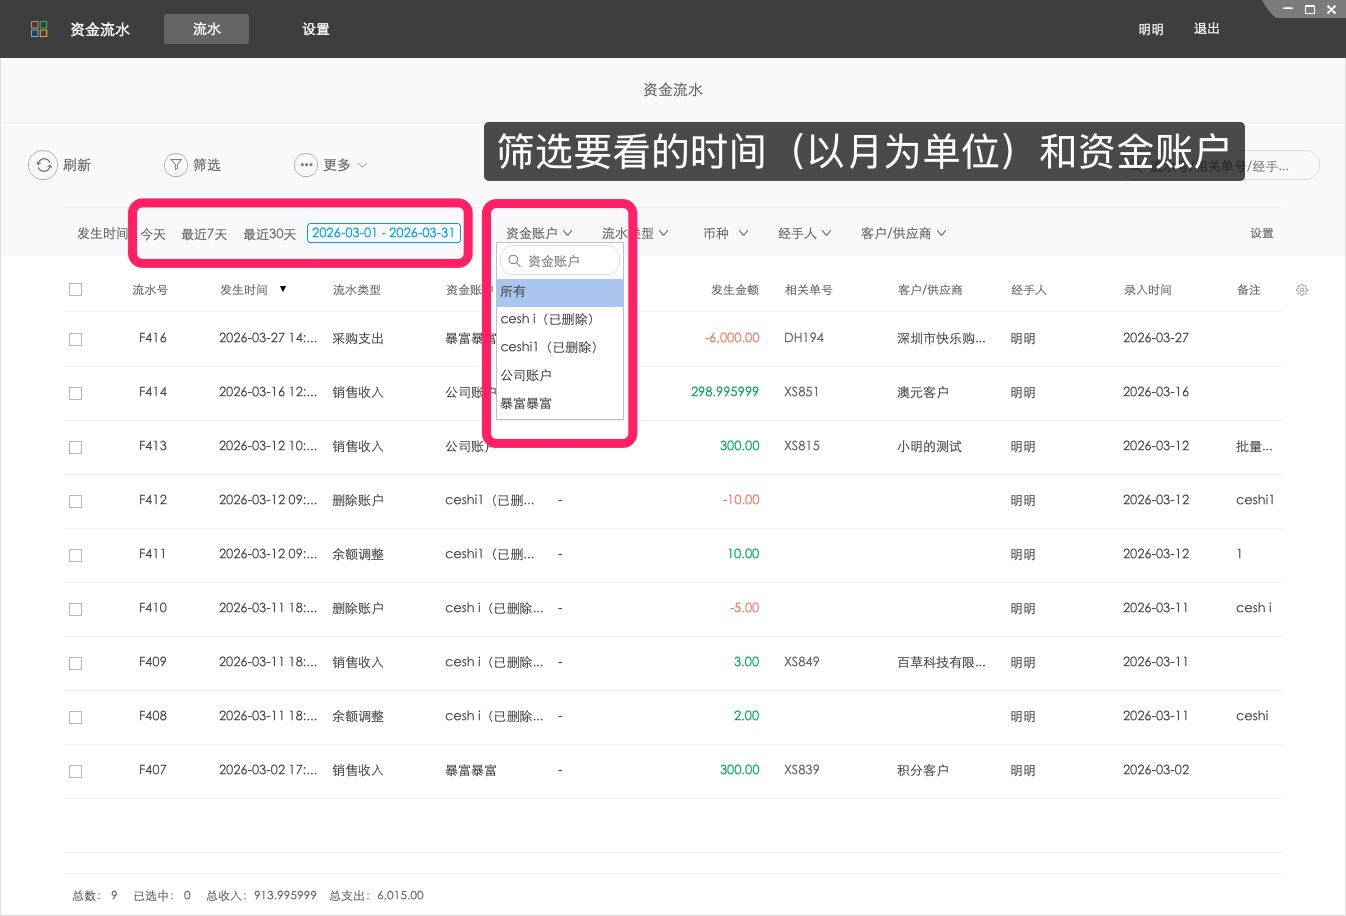This screenshot has width=1346, height=916.
Task: Select ceshi1（已删除）account option
Action: [560, 347]
